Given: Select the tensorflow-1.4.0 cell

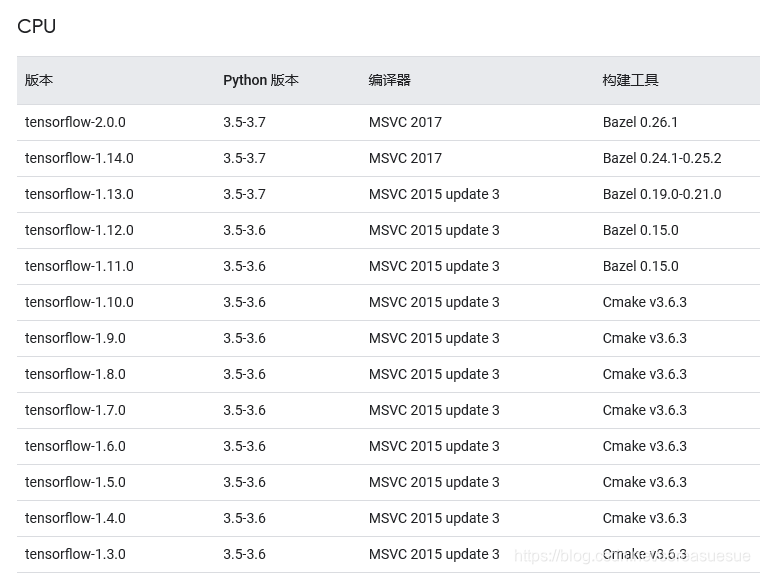Looking at the screenshot, I should pos(75,518).
